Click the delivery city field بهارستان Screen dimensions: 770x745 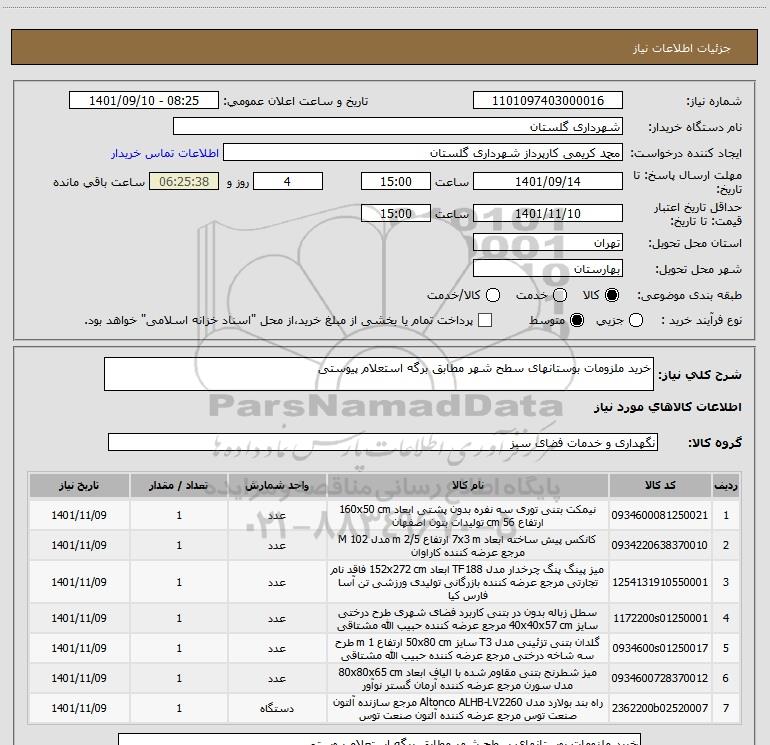tap(548, 268)
